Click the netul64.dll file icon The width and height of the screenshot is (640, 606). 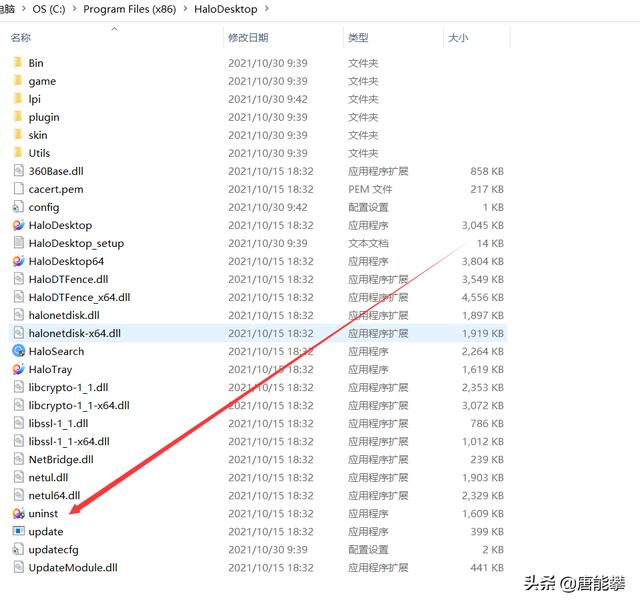pos(18,495)
